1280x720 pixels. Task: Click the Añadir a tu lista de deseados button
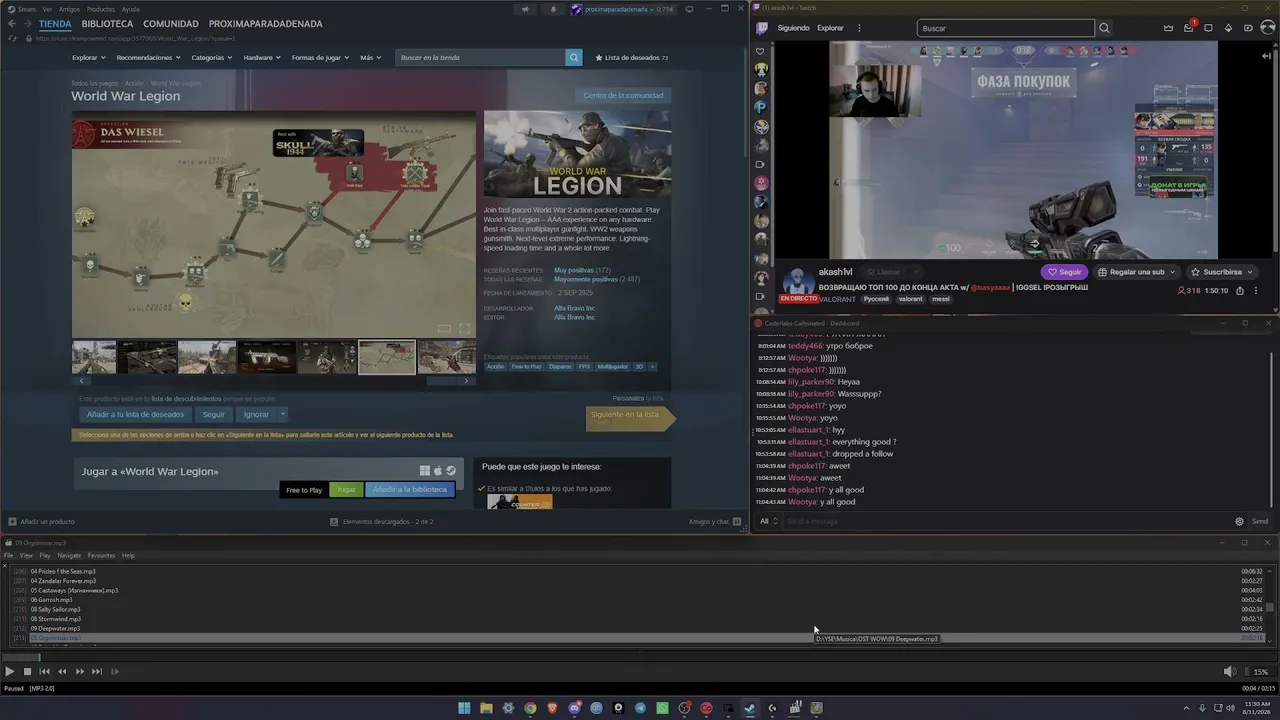point(136,414)
